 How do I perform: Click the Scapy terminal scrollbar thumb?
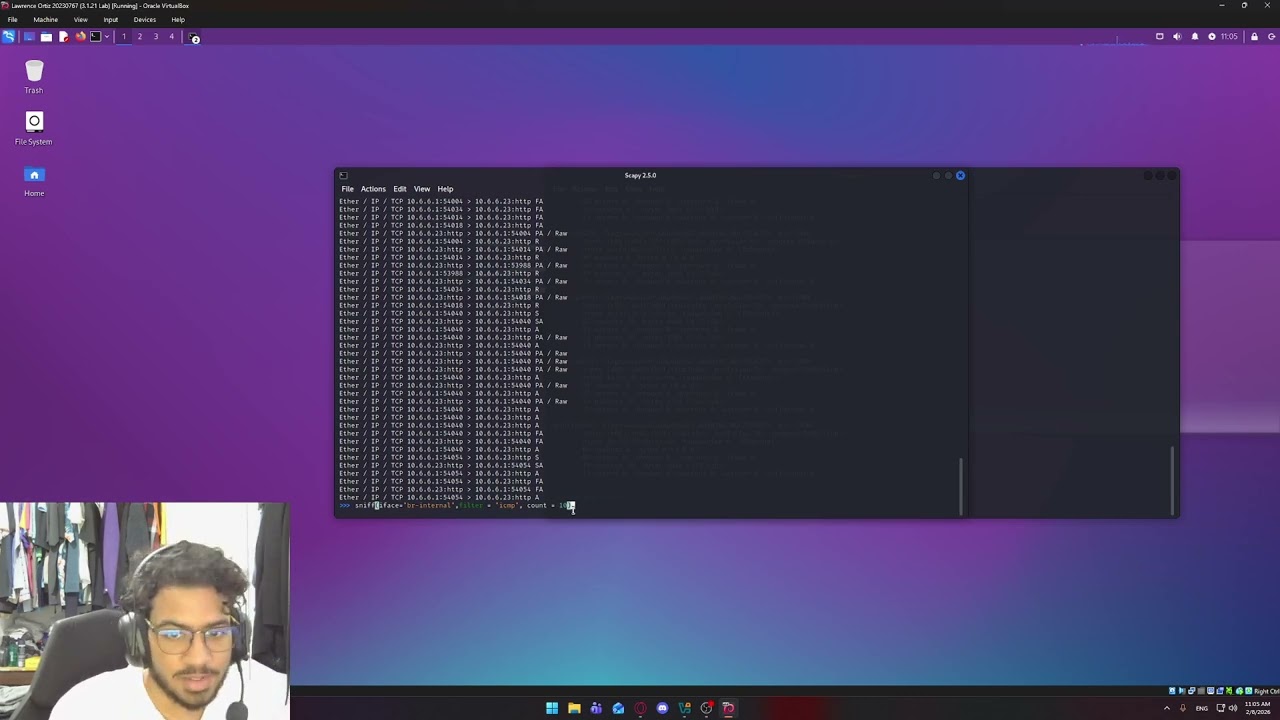[961, 485]
